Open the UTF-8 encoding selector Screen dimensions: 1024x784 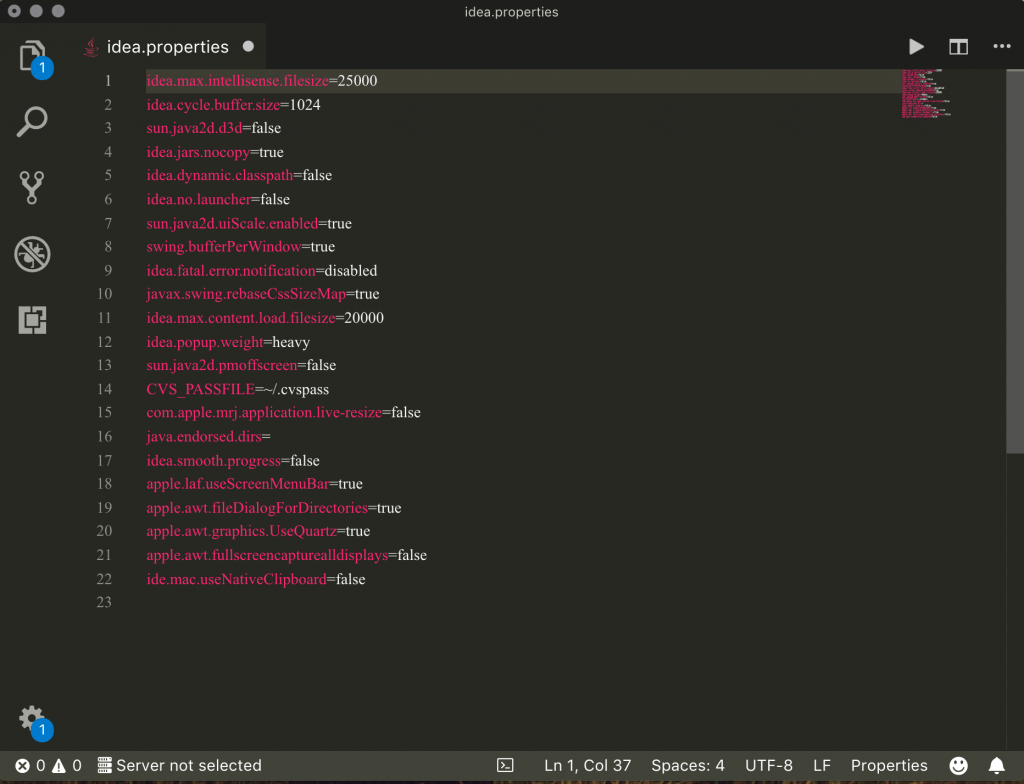click(x=768, y=765)
